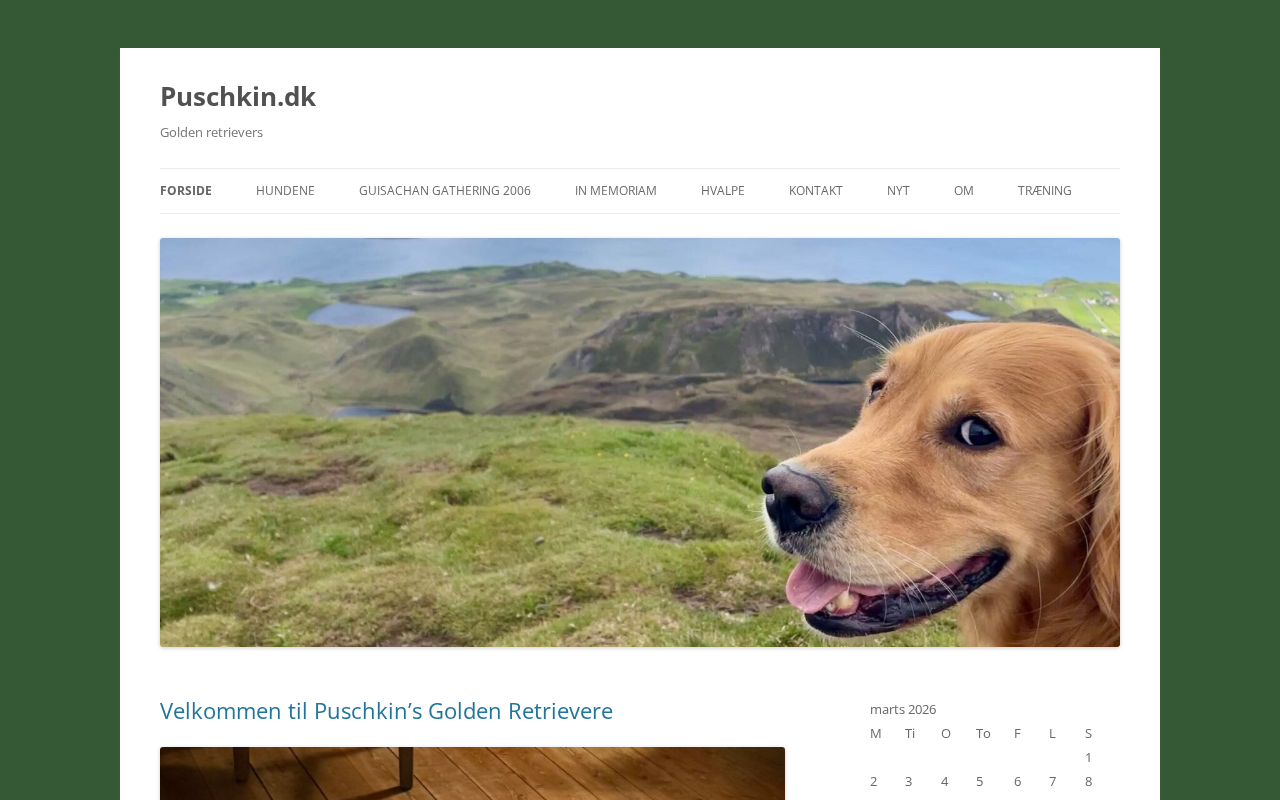Open the HUNDENE menu item
The image size is (1280, 800).
[x=285, y=191]
